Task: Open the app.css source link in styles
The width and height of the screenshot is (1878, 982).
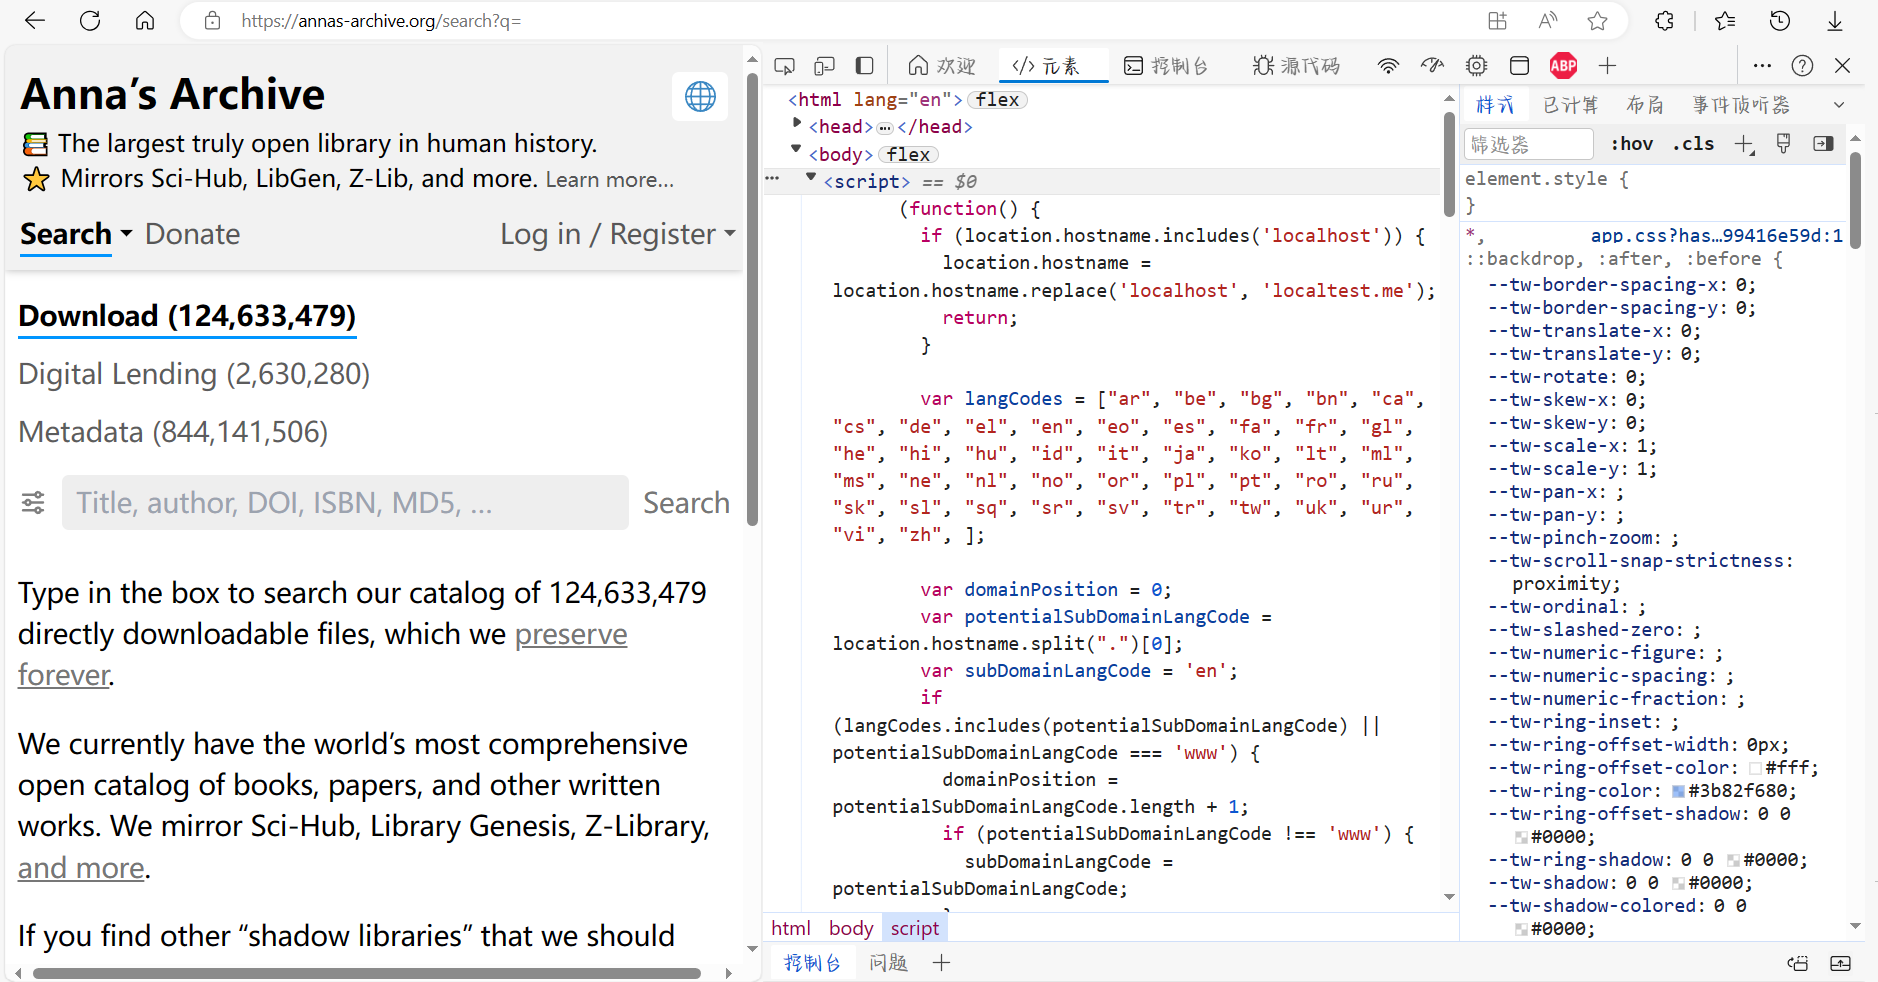Action: (1716, 236)
